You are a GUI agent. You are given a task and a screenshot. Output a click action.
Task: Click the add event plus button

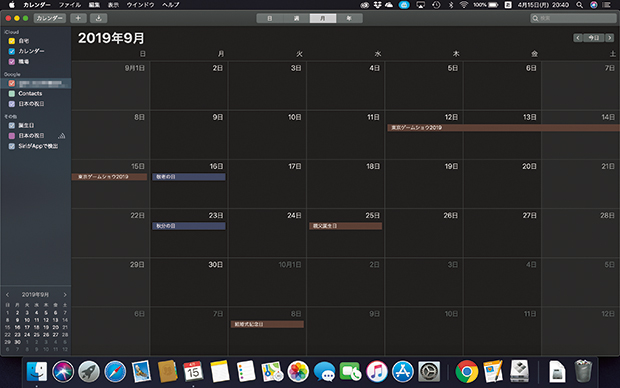78,18
